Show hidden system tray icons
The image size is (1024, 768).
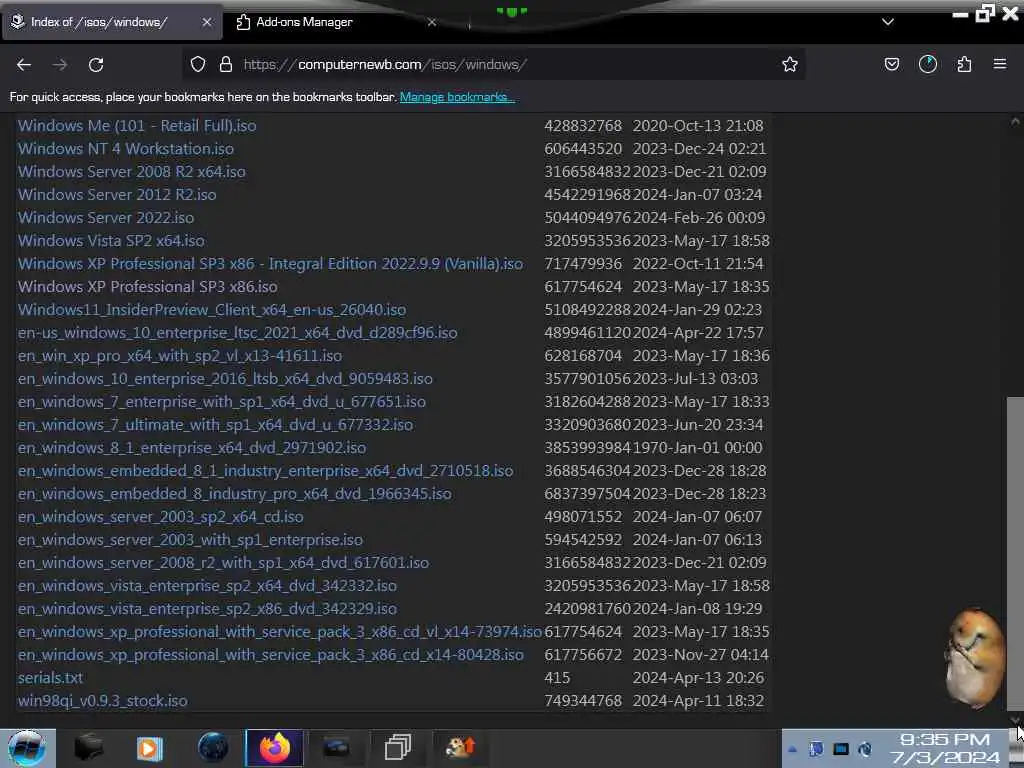coord(793,749)
